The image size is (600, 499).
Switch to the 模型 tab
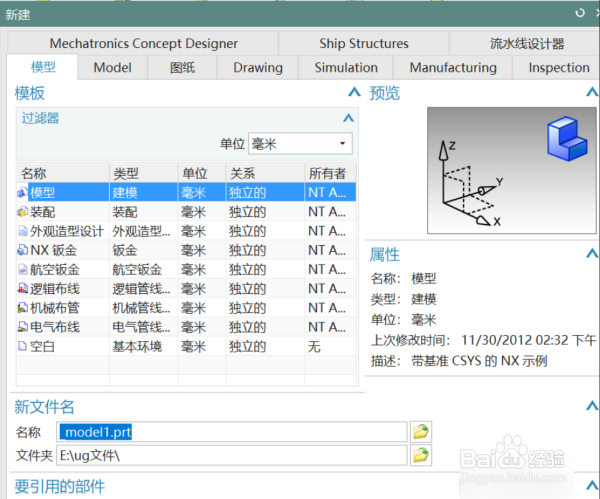point(43,67)
